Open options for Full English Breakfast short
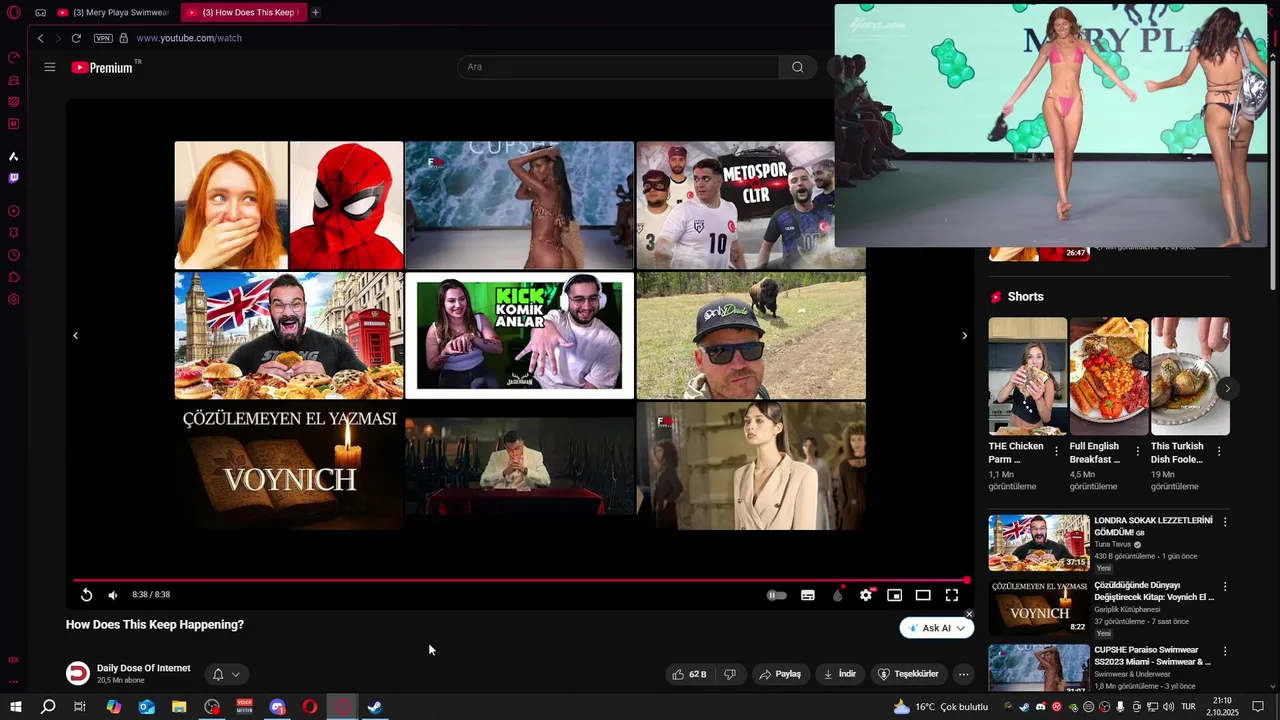This screenshot has width=1280, height=720. (x=1137, y=452)
